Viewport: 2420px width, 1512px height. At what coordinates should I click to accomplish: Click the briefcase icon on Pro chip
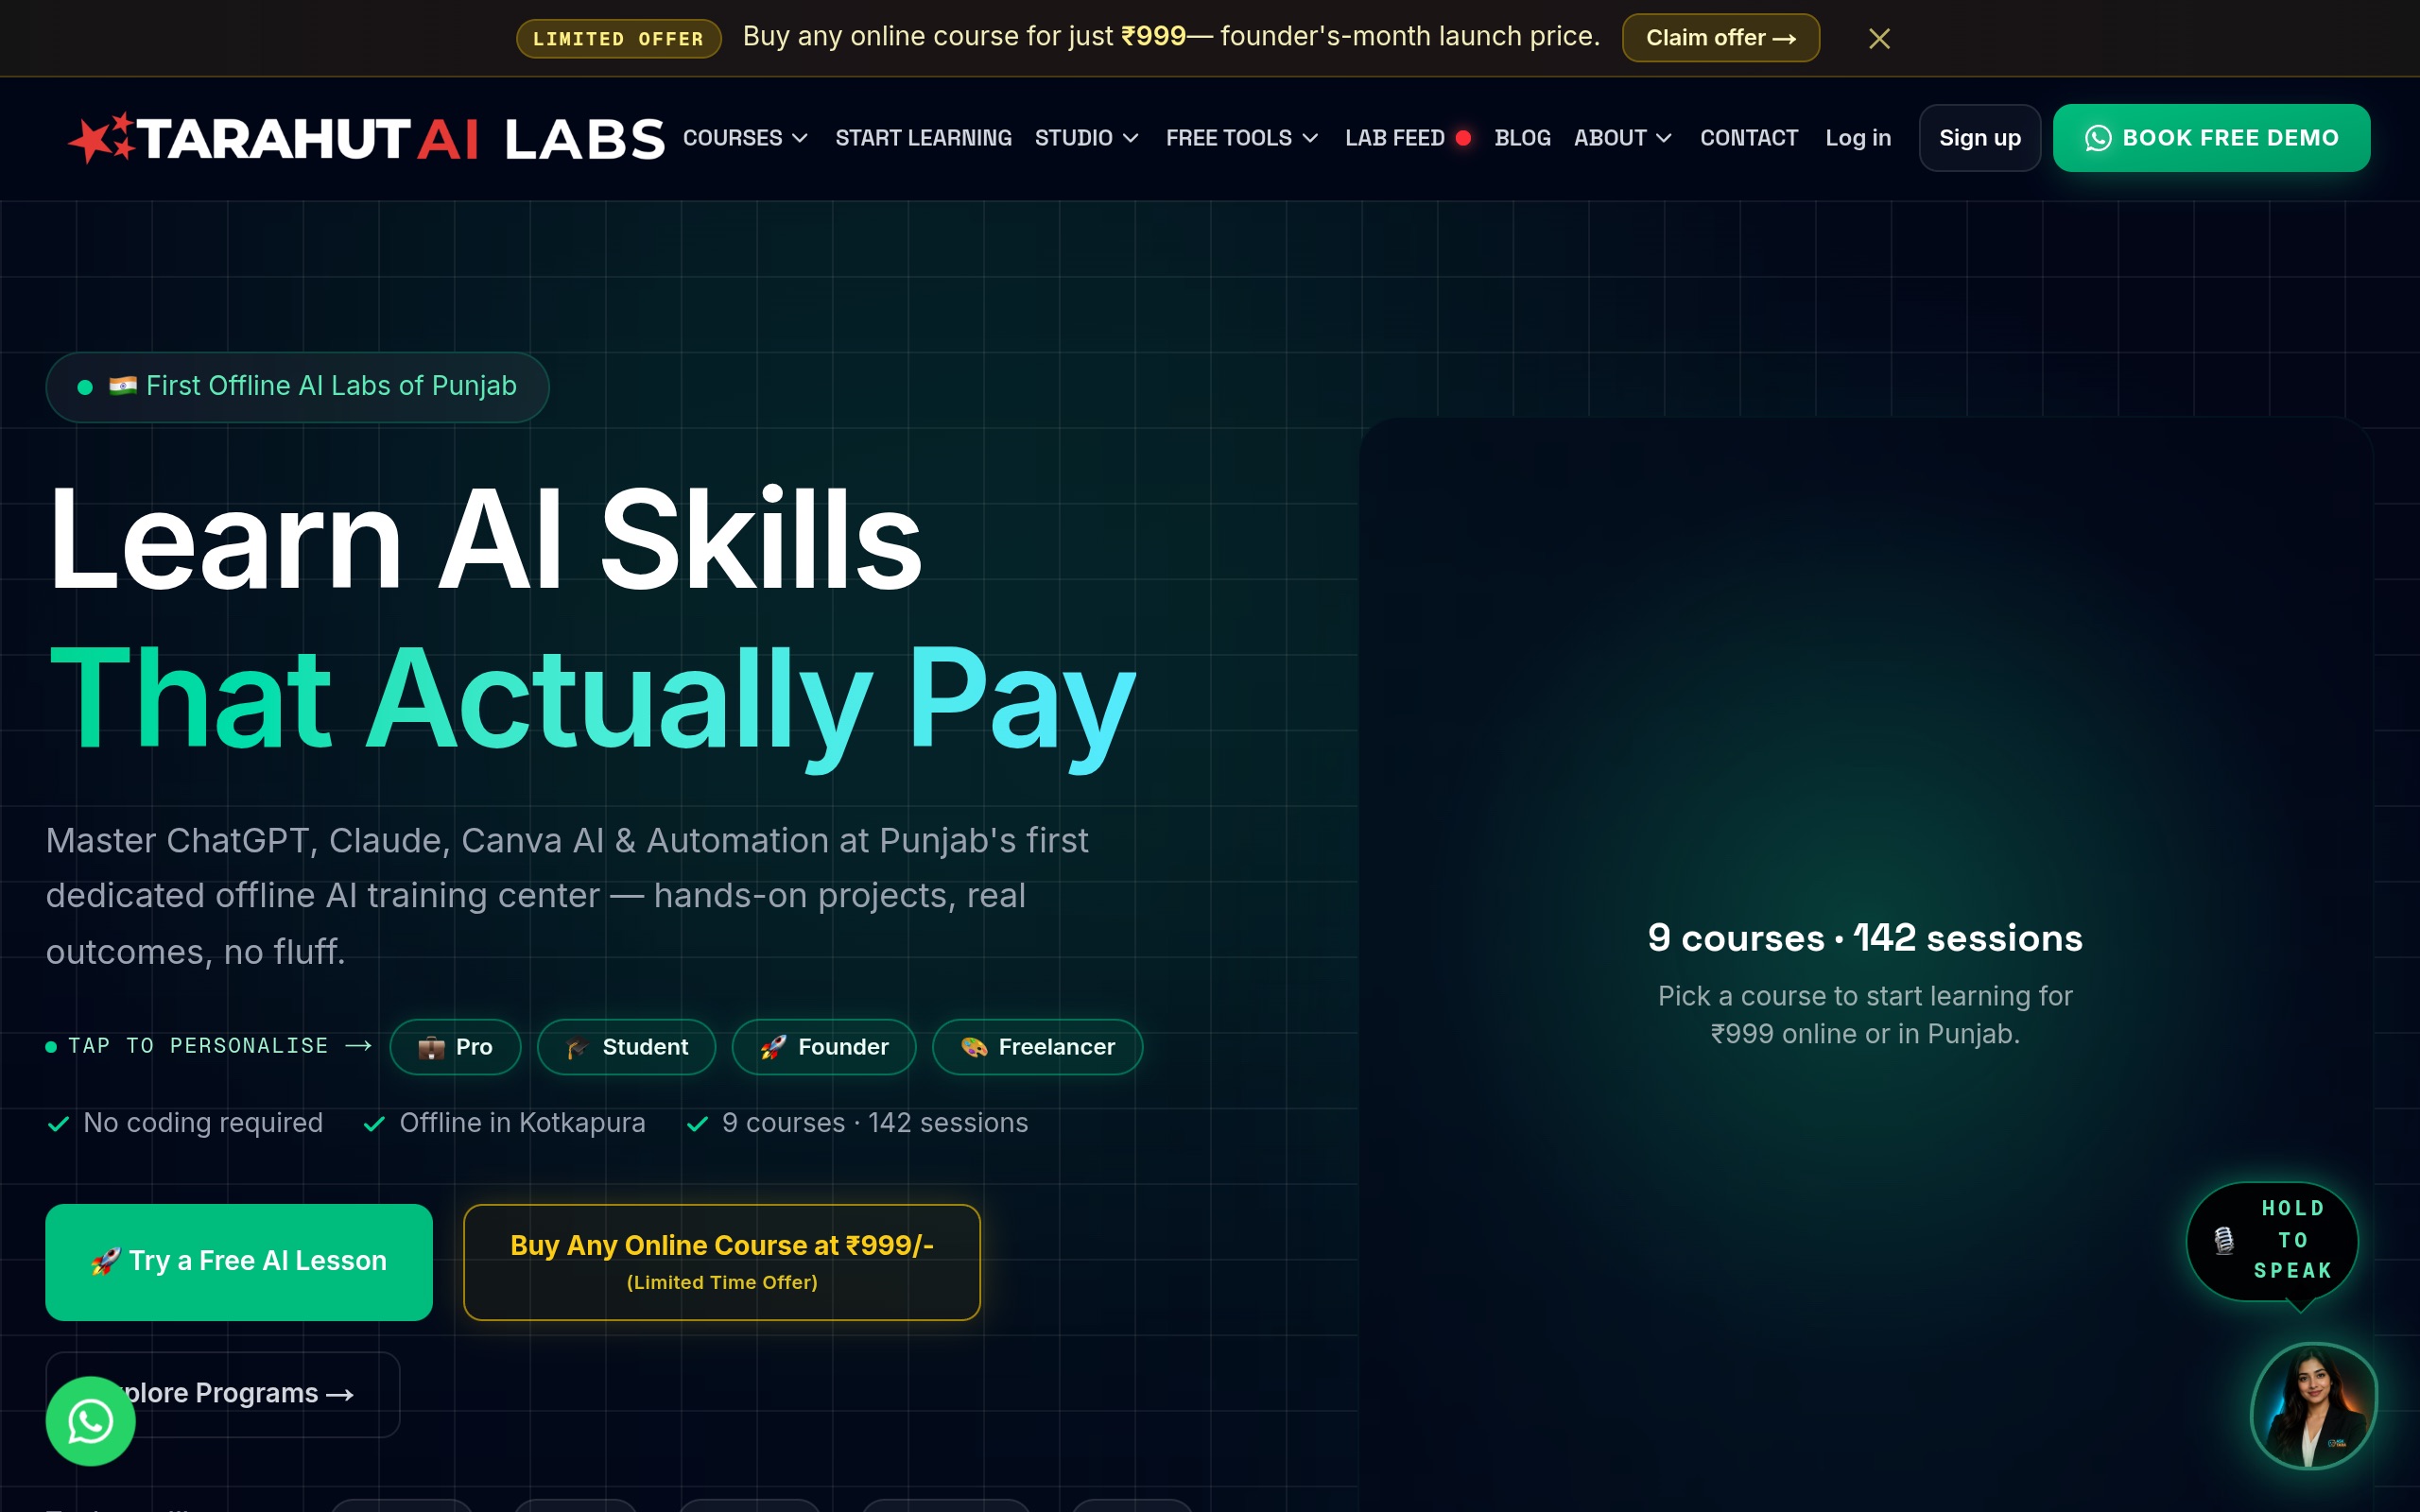coord(431,1047)
